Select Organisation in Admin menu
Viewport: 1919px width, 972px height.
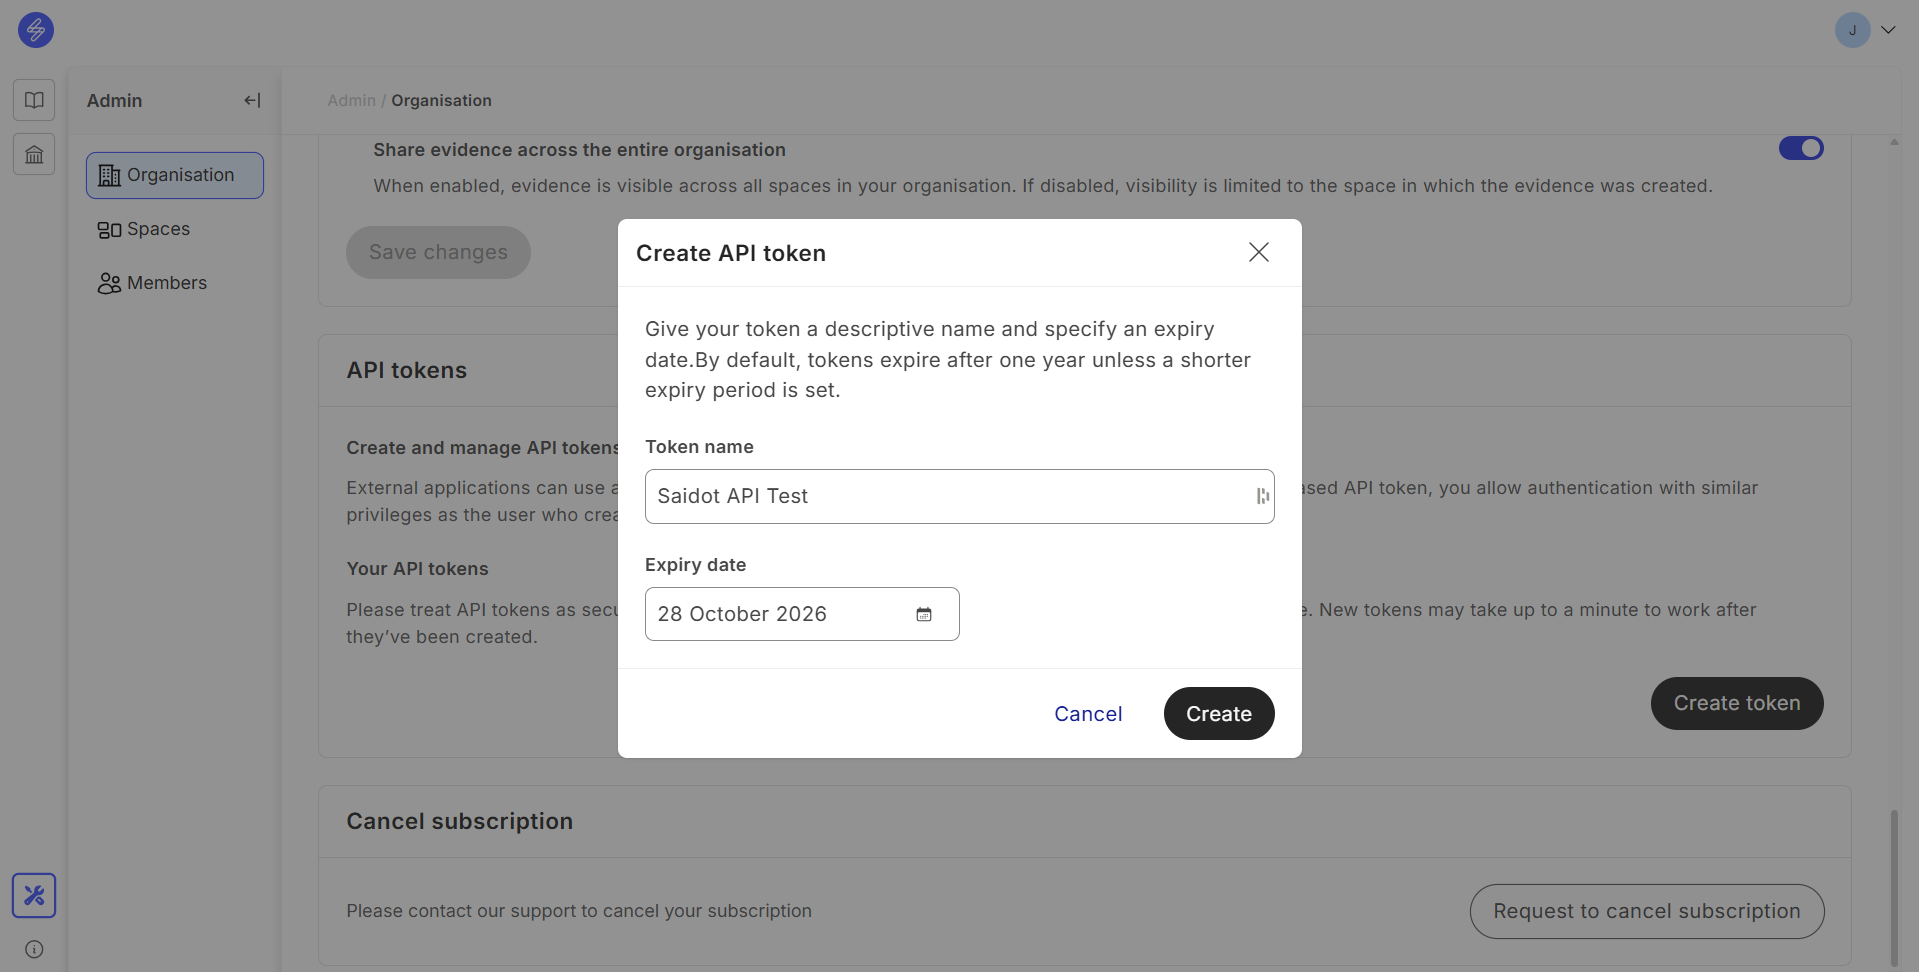175,175
